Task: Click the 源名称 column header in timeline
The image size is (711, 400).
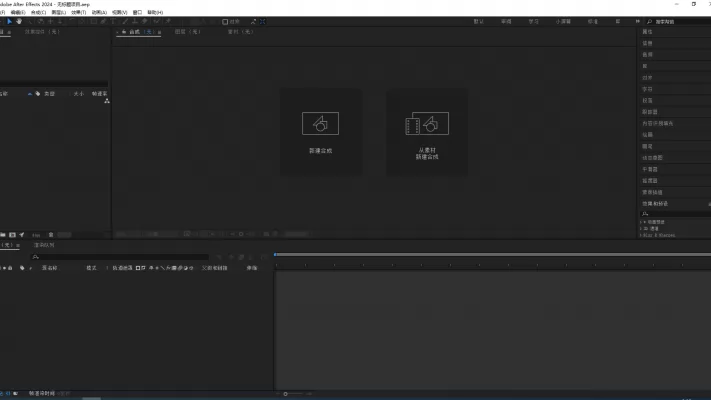Action: [50, 268]
